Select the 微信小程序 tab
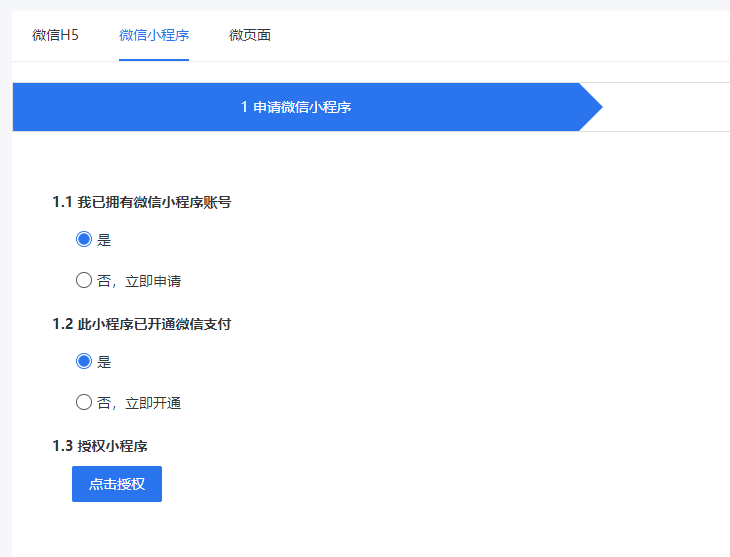 pos(154,35)
